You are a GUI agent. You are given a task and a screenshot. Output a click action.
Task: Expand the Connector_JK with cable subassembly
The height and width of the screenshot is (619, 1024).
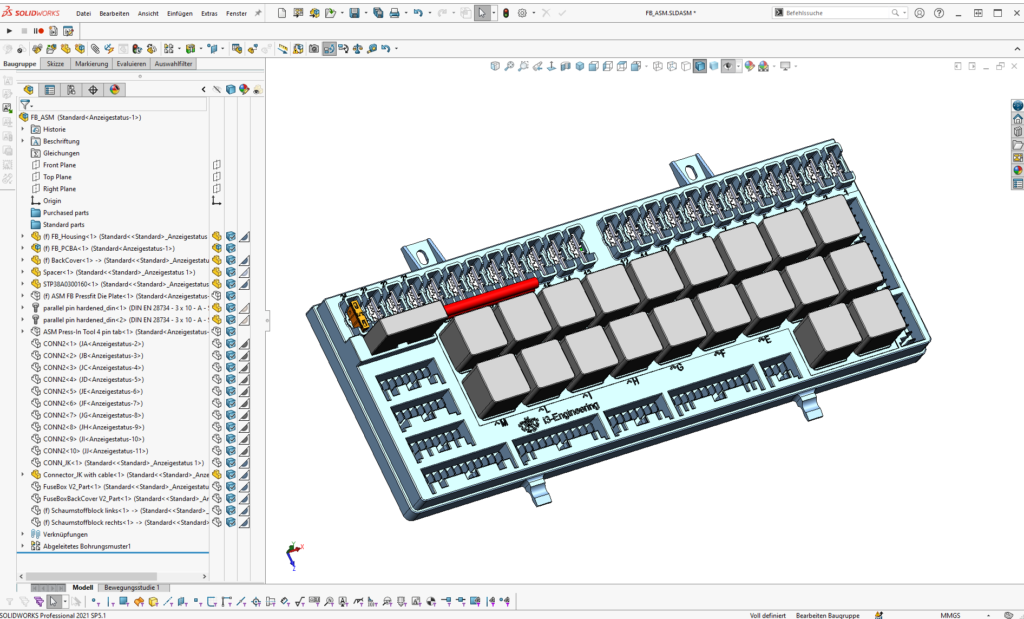point(23,474)
